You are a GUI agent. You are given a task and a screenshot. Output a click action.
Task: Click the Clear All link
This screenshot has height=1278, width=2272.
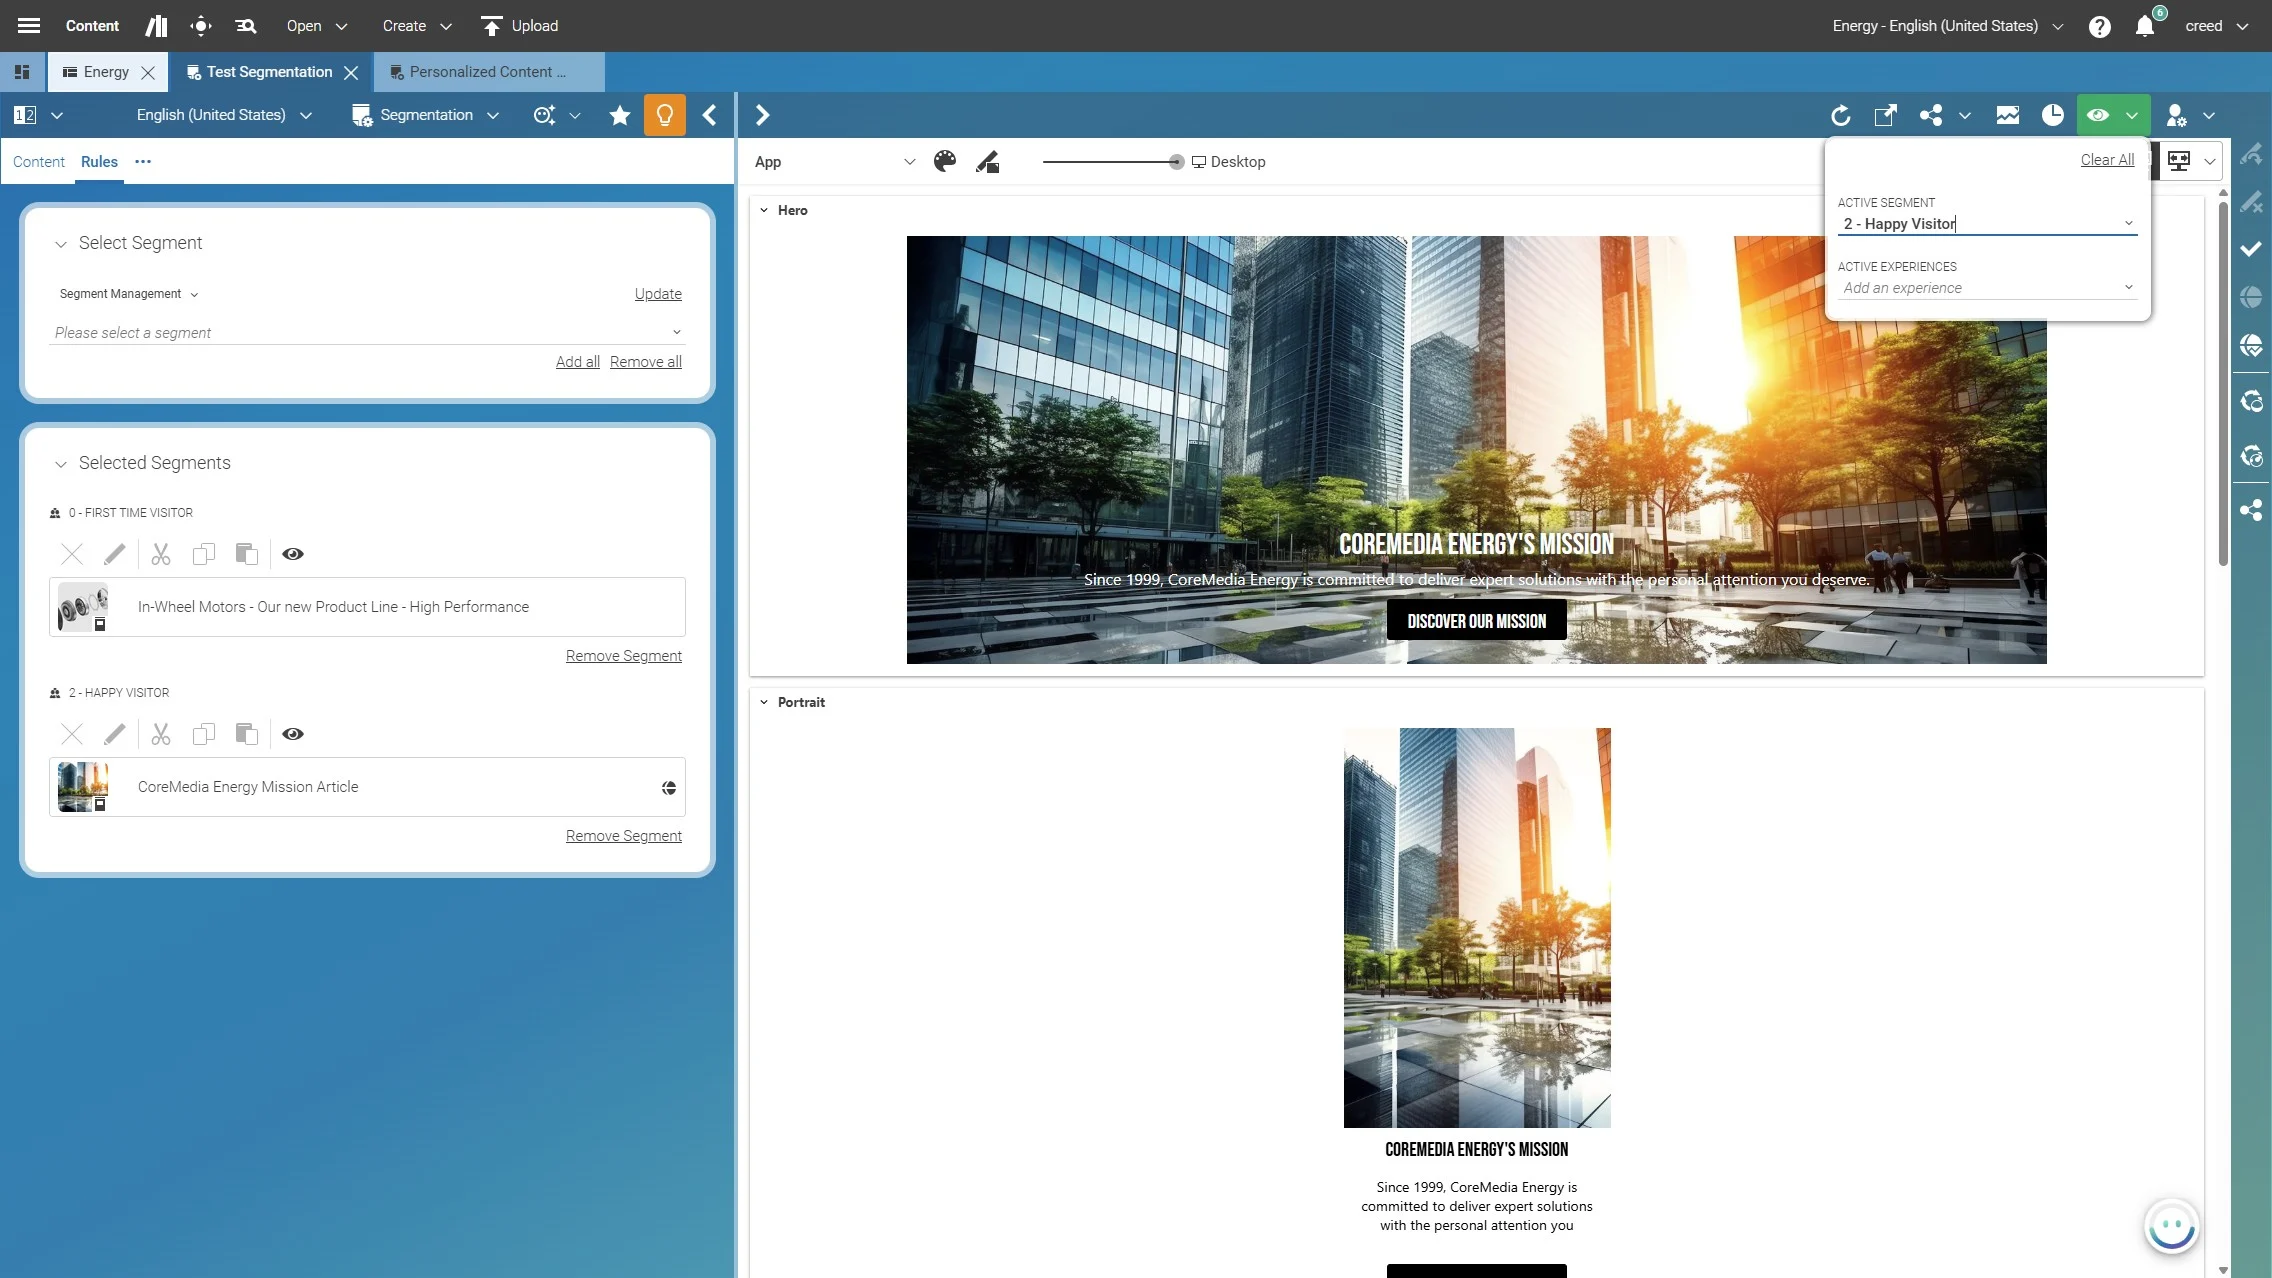[2107, 160]
